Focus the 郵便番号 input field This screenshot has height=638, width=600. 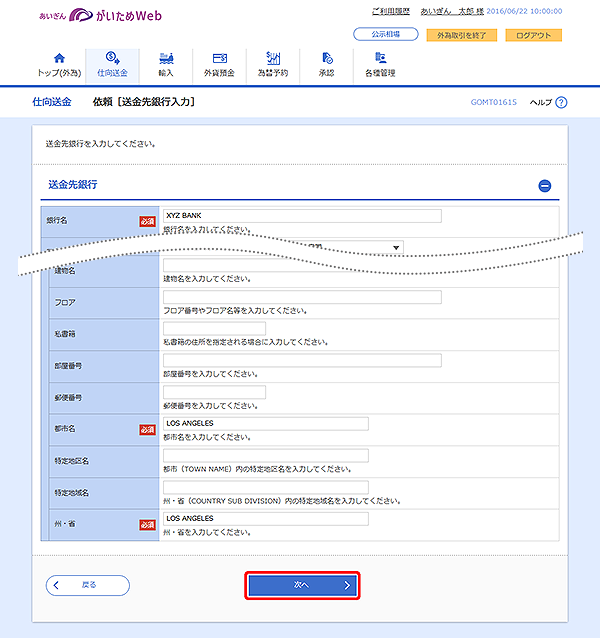214,391
